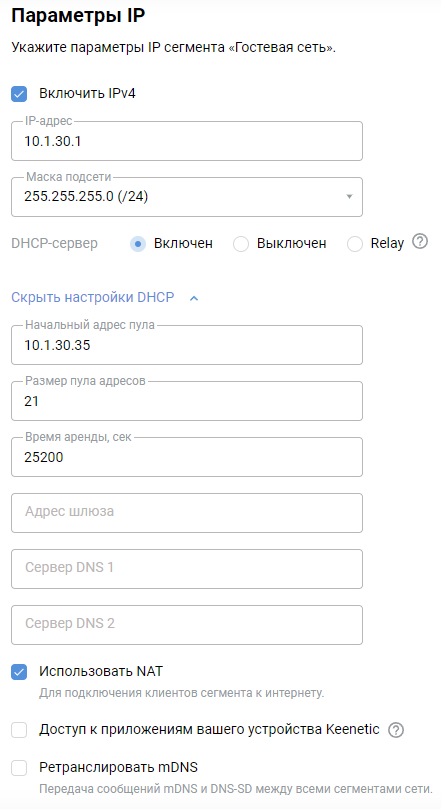Open help icon for Keenetic application access
The height and width of the screenshot is (809, 441).
click(396, 730)
